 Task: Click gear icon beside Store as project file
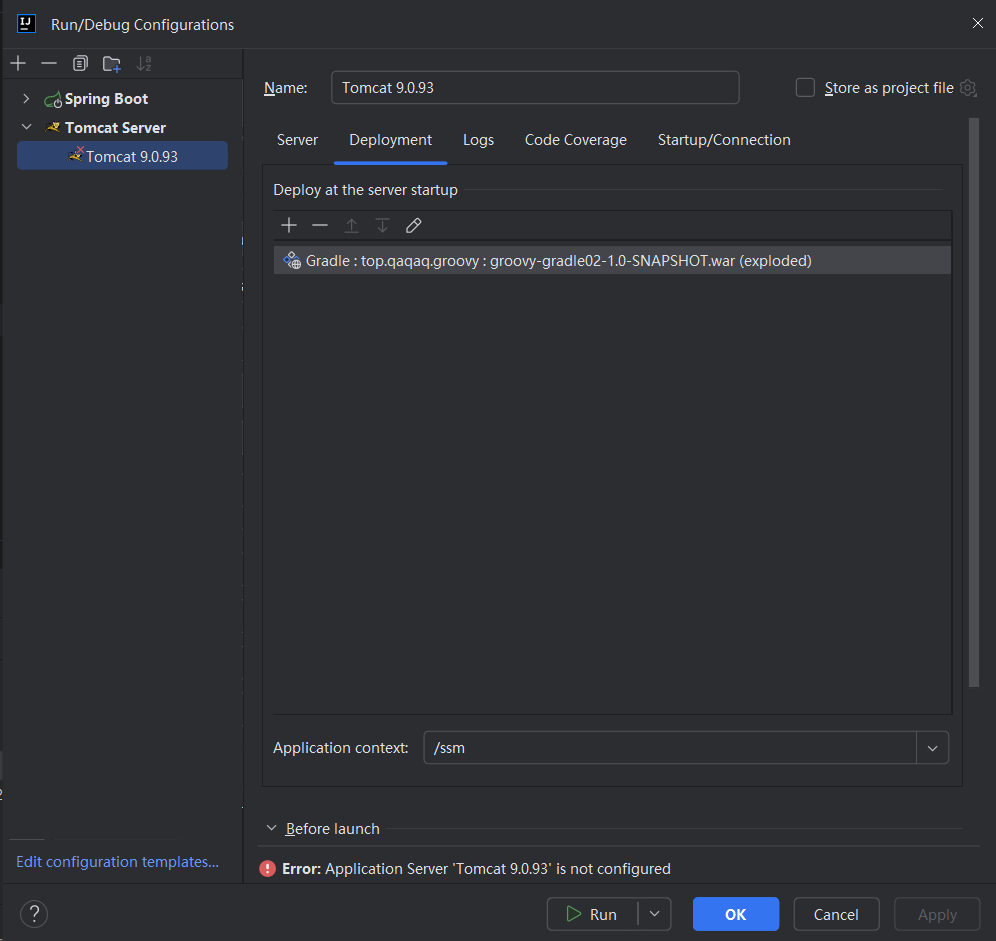[x=967, y=88]
